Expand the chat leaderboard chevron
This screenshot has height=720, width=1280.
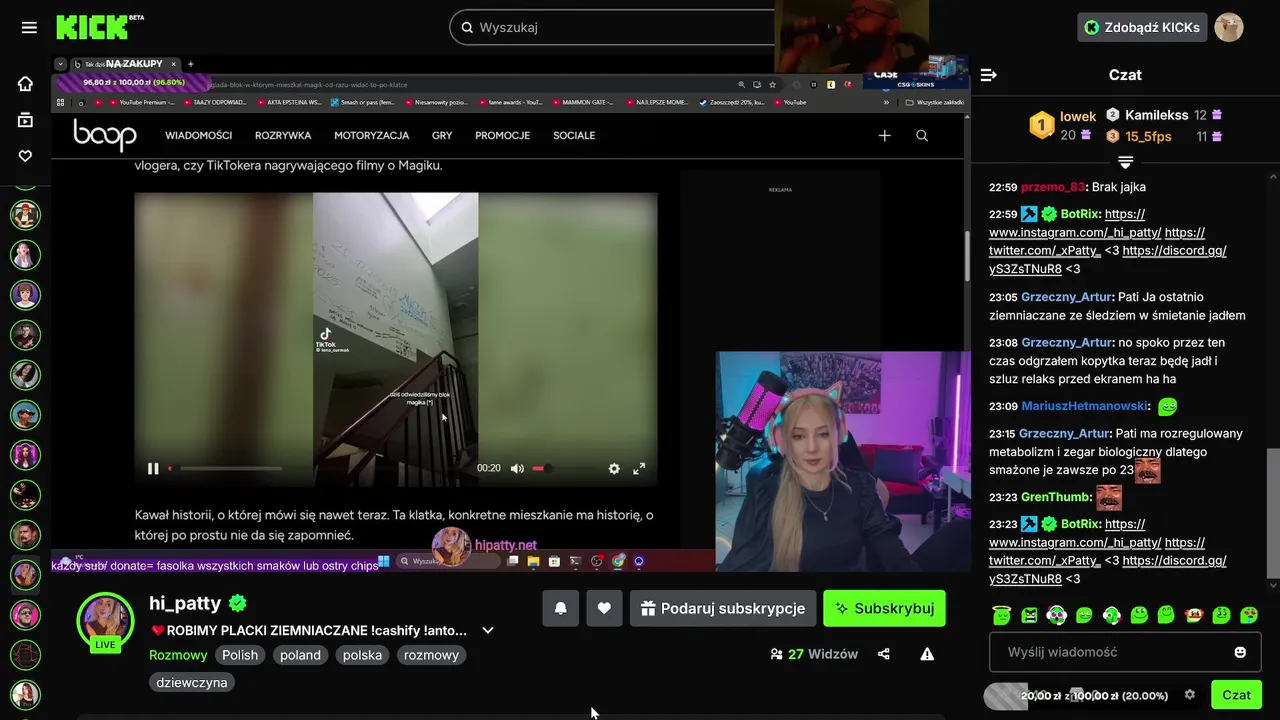(x=1125, y=162)
